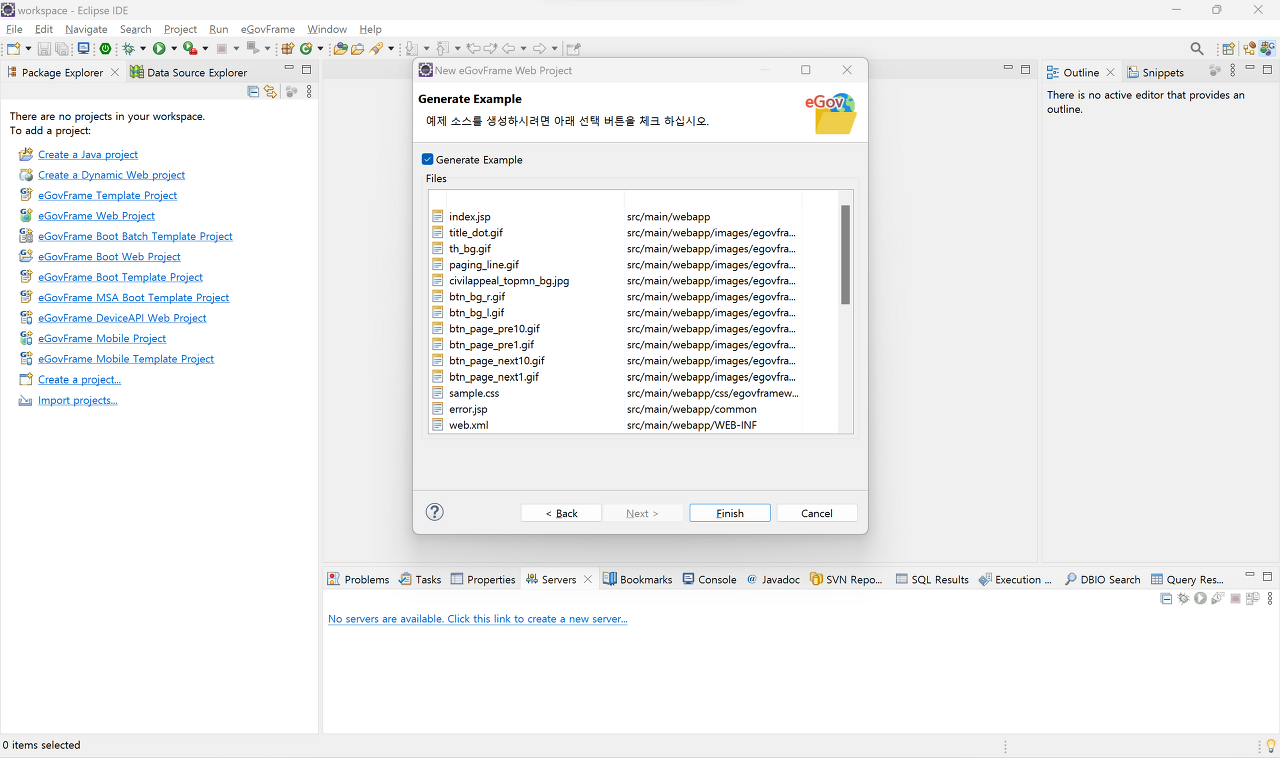
Task: Click the green Run toolbar icon
Action: 159,48
